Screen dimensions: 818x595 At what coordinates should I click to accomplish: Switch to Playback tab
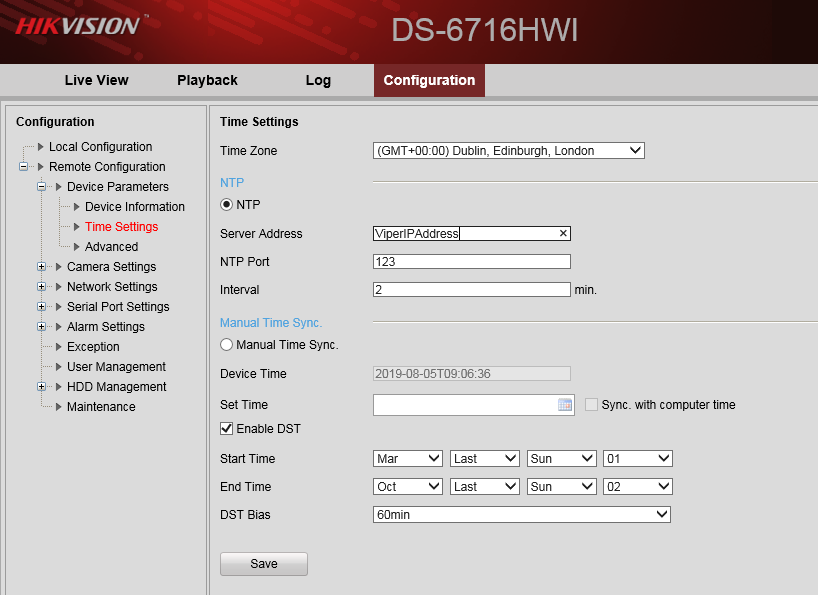coord(207,80)
